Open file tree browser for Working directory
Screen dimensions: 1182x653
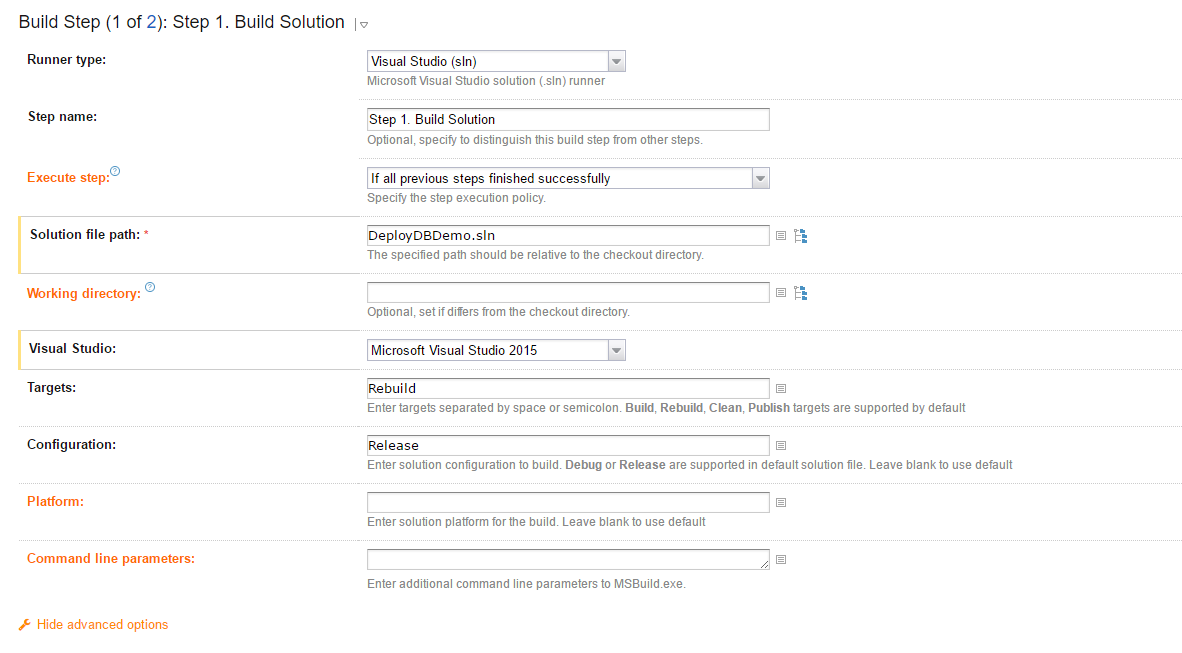[800, 293]
